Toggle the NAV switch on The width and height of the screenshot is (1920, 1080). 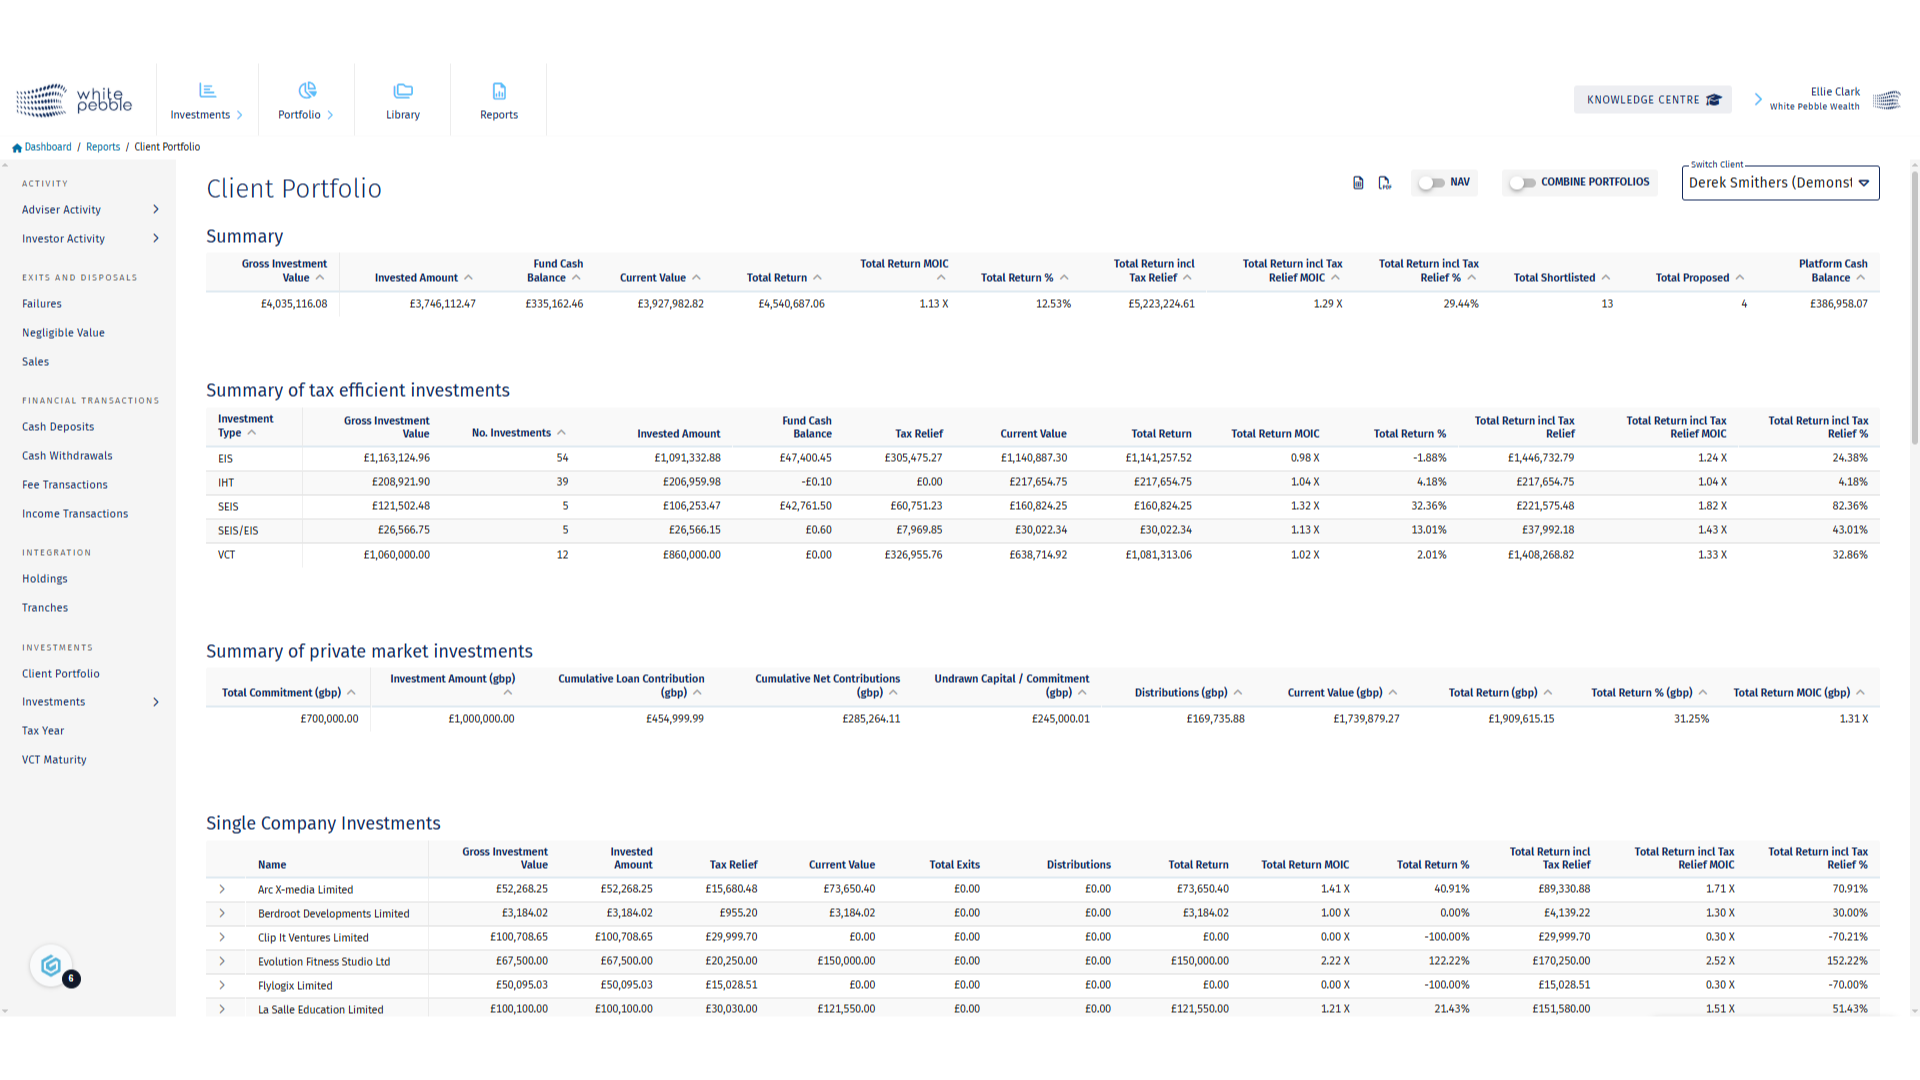tap(1431, 183)
